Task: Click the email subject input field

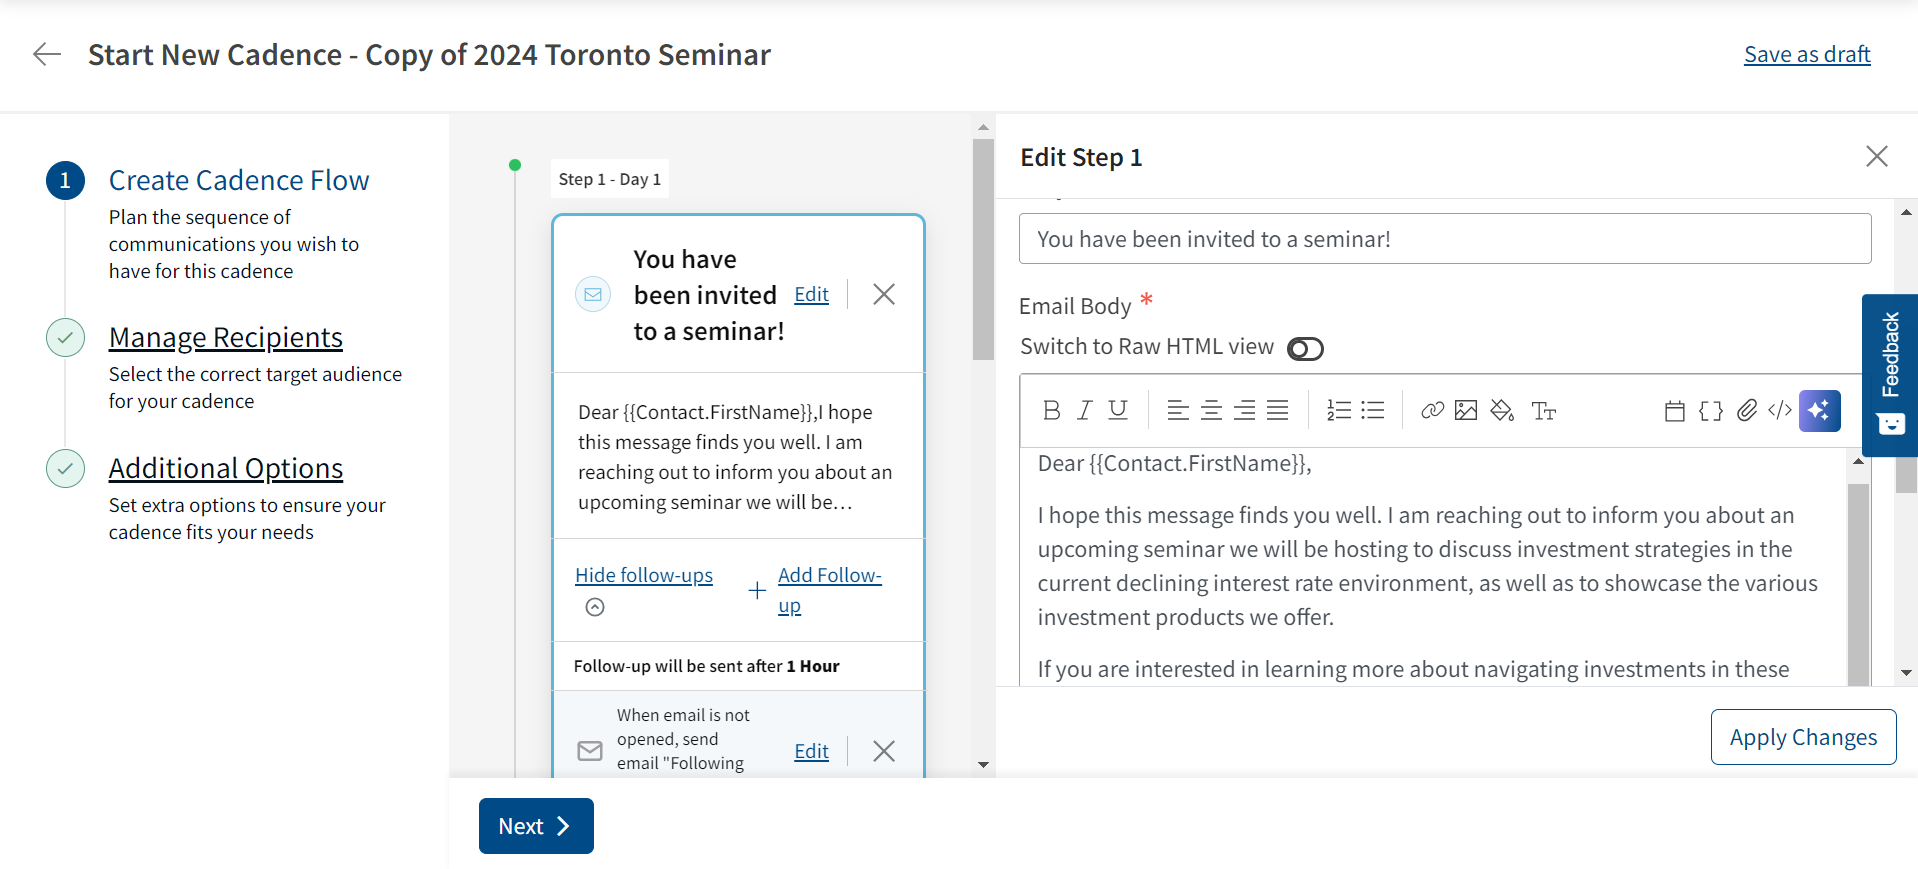Action: tap(1445, 239)
